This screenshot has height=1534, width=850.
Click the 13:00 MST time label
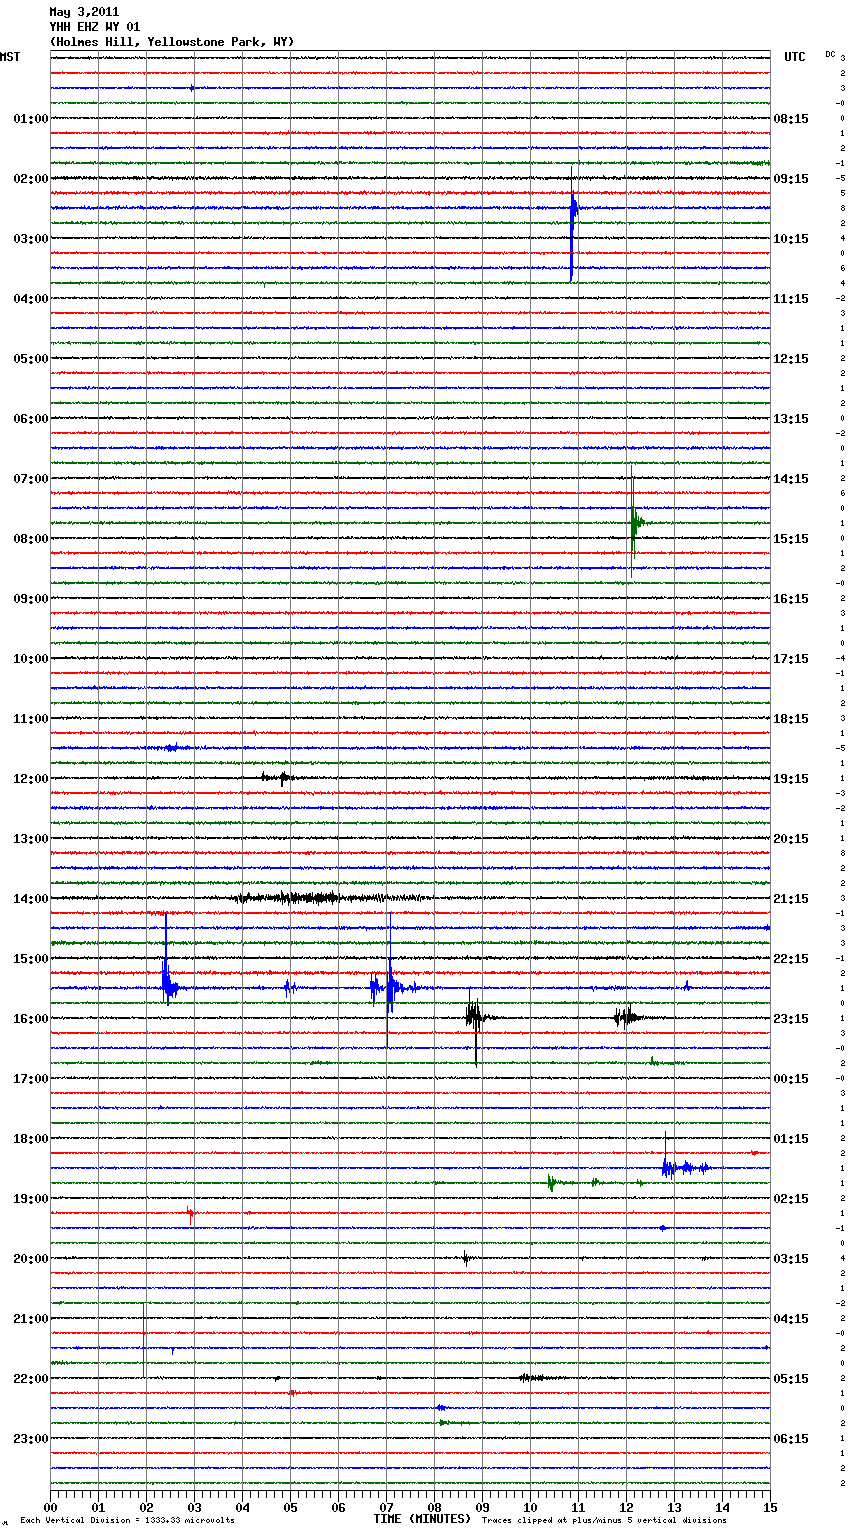[x=31, y=839]
